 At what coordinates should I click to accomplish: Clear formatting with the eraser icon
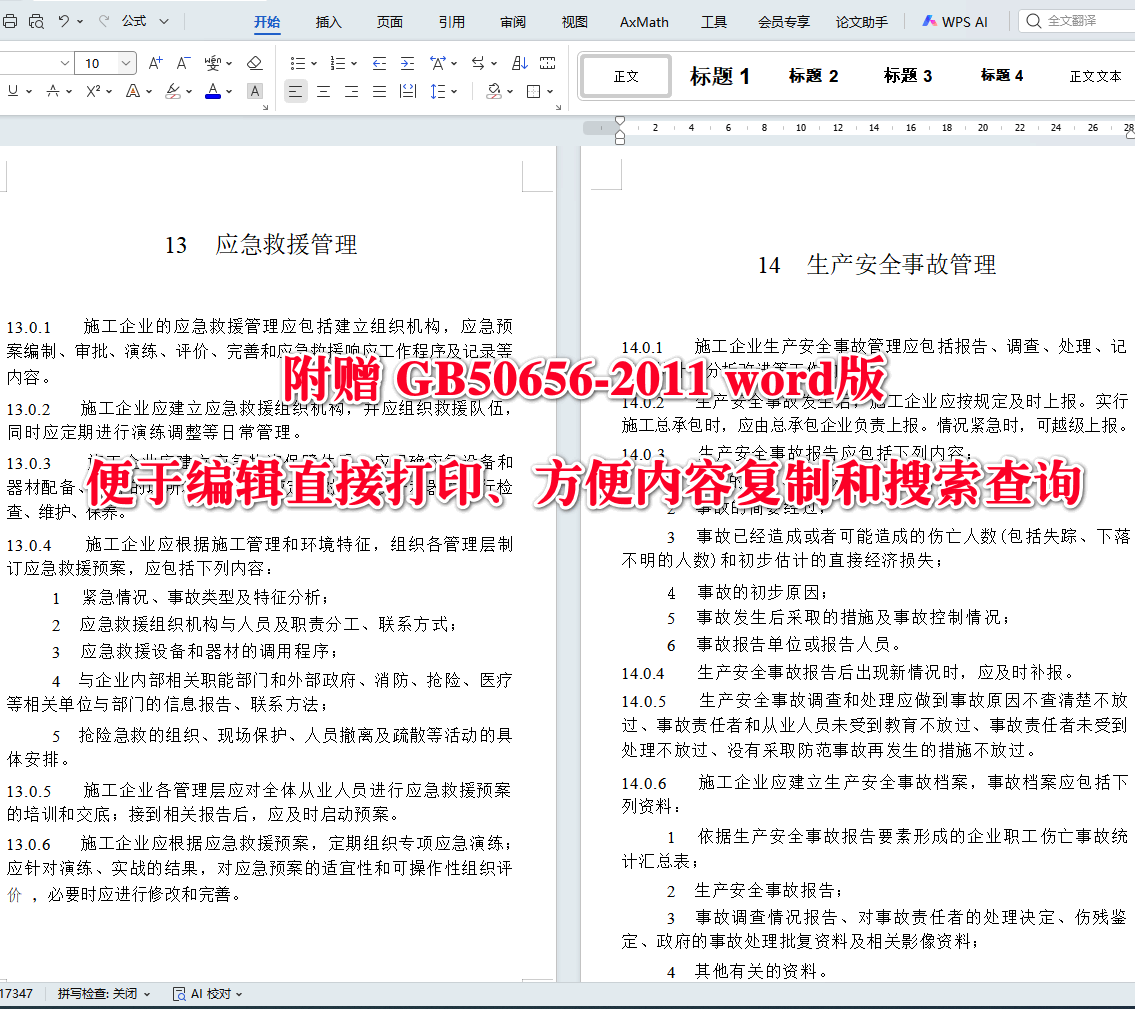[255, 63]
